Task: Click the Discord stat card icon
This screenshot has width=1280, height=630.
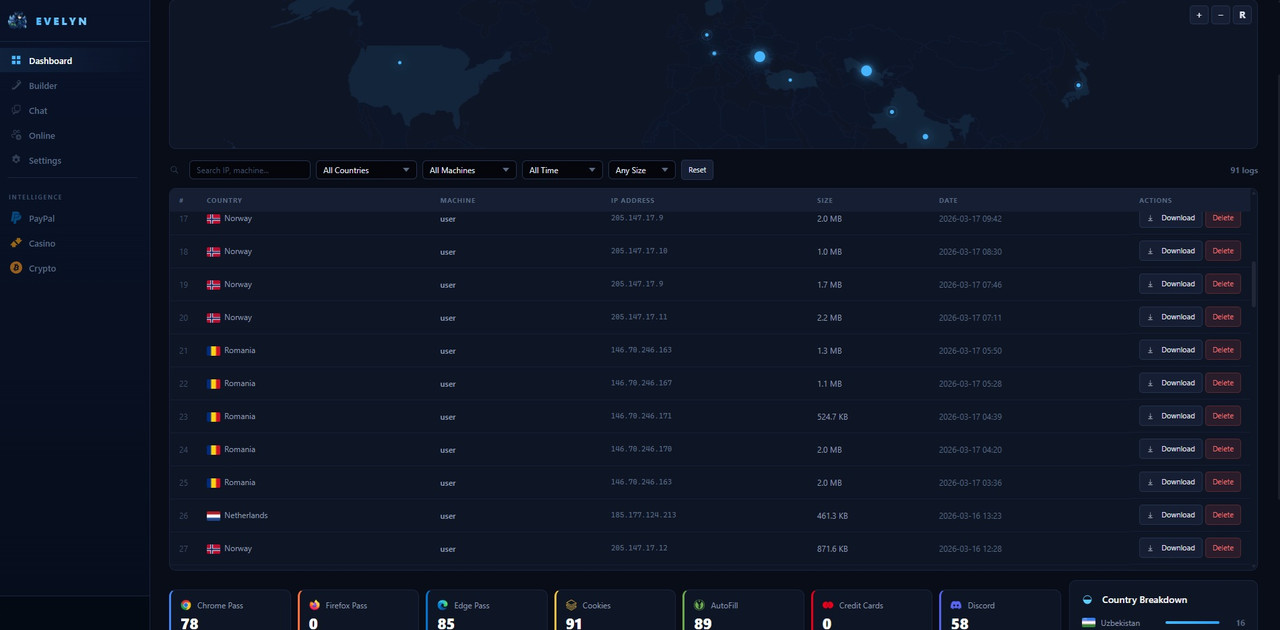Action: (x=955, y=605)
